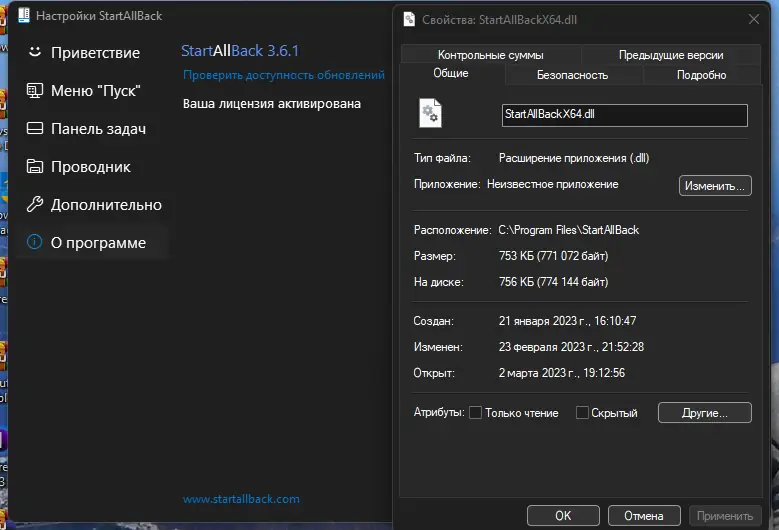779x530 pixels.
Task: Click the wrench icon beside Дополнительно
Action: (34, 204)
